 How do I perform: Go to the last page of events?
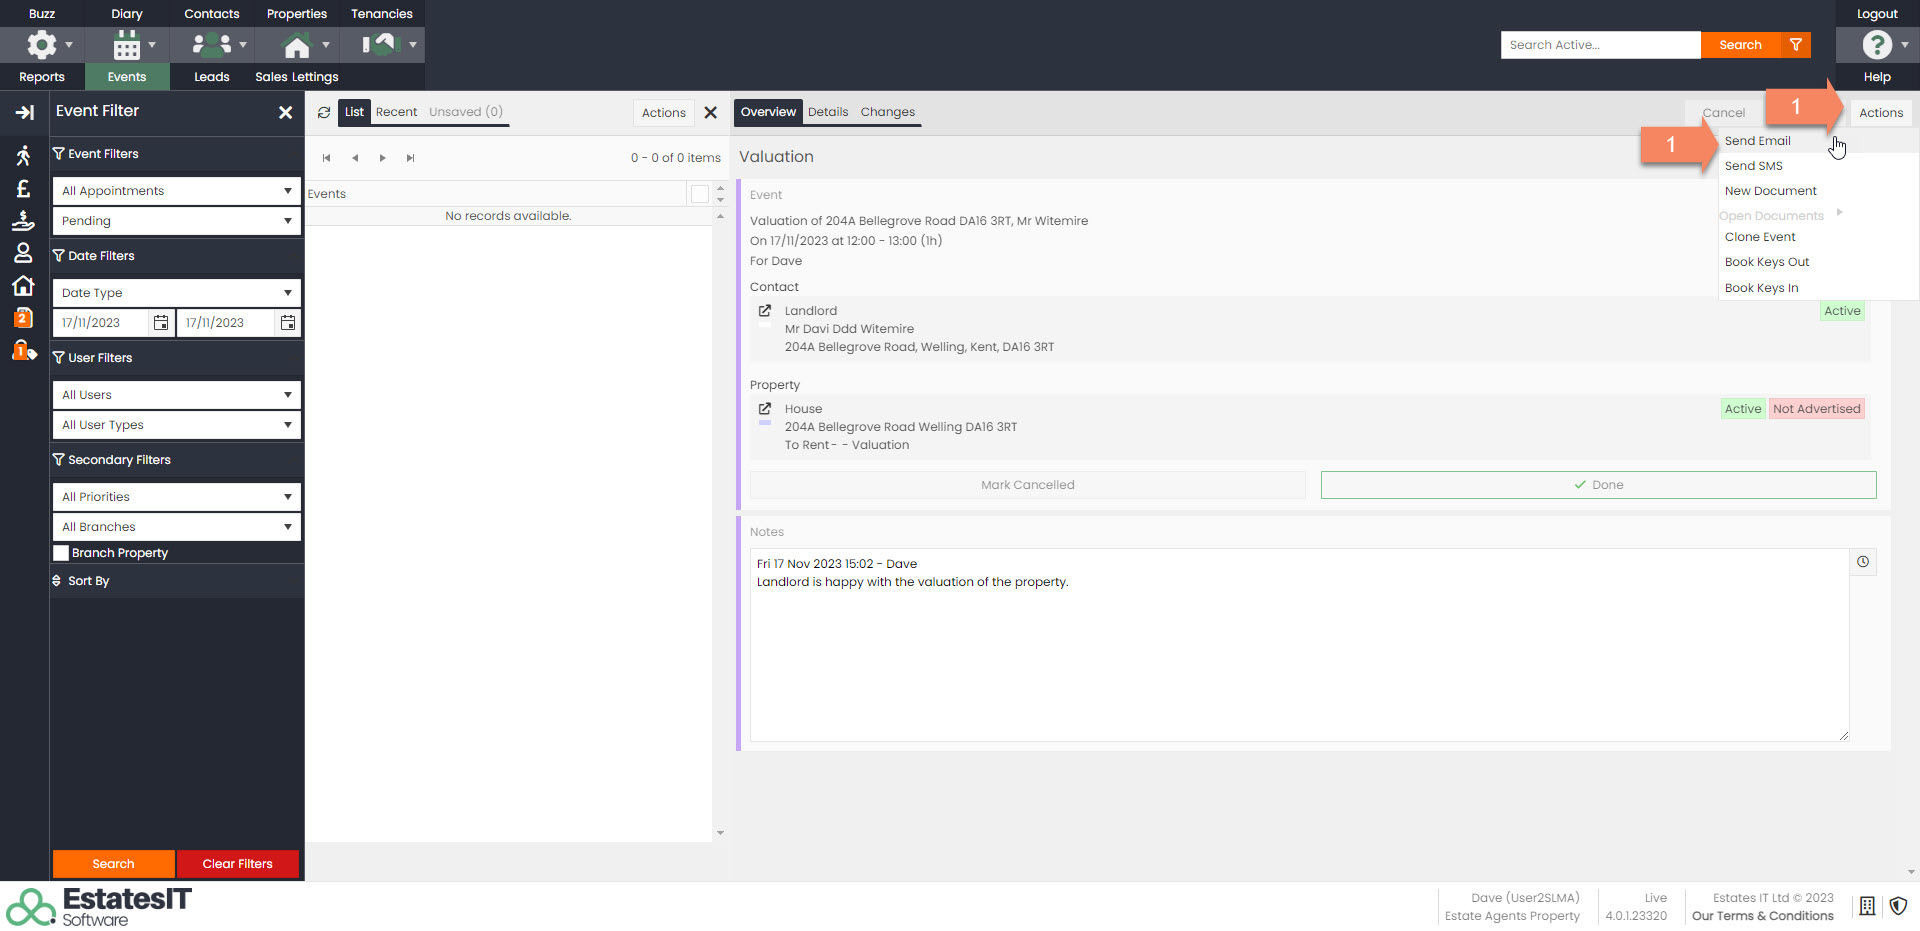click(x=410, y=158)
